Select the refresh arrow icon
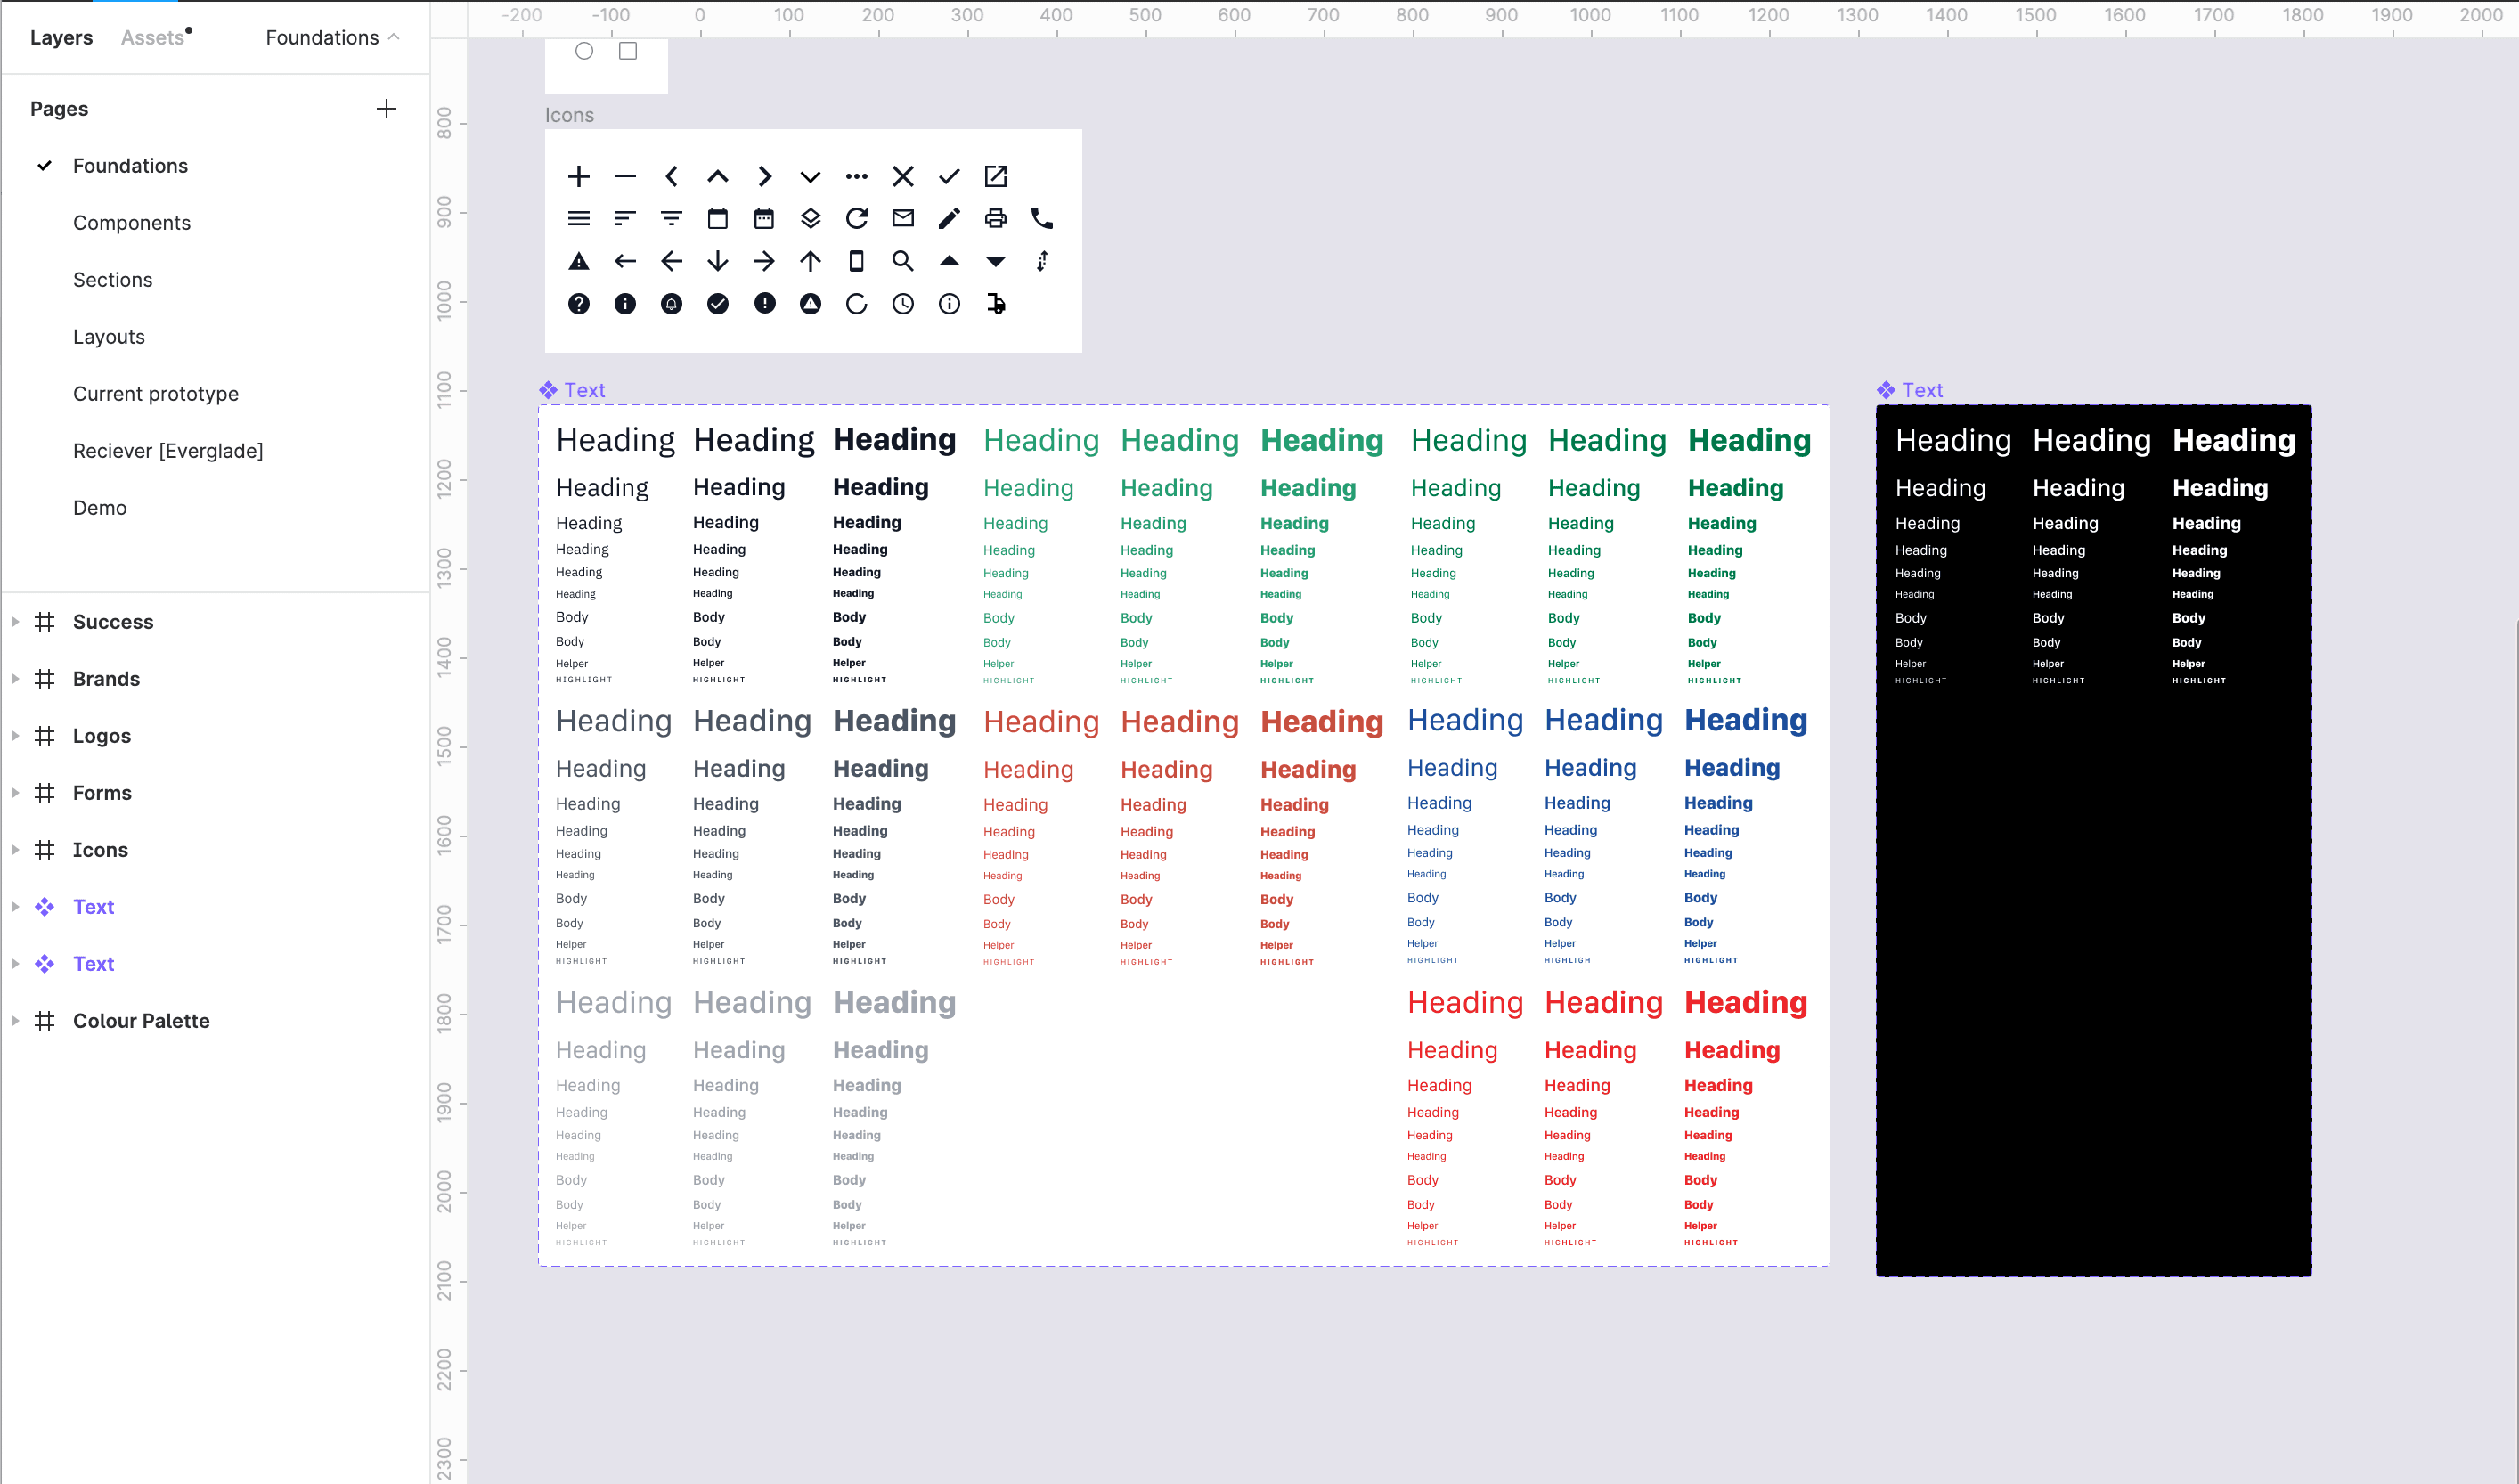 (x=856, y=218)
